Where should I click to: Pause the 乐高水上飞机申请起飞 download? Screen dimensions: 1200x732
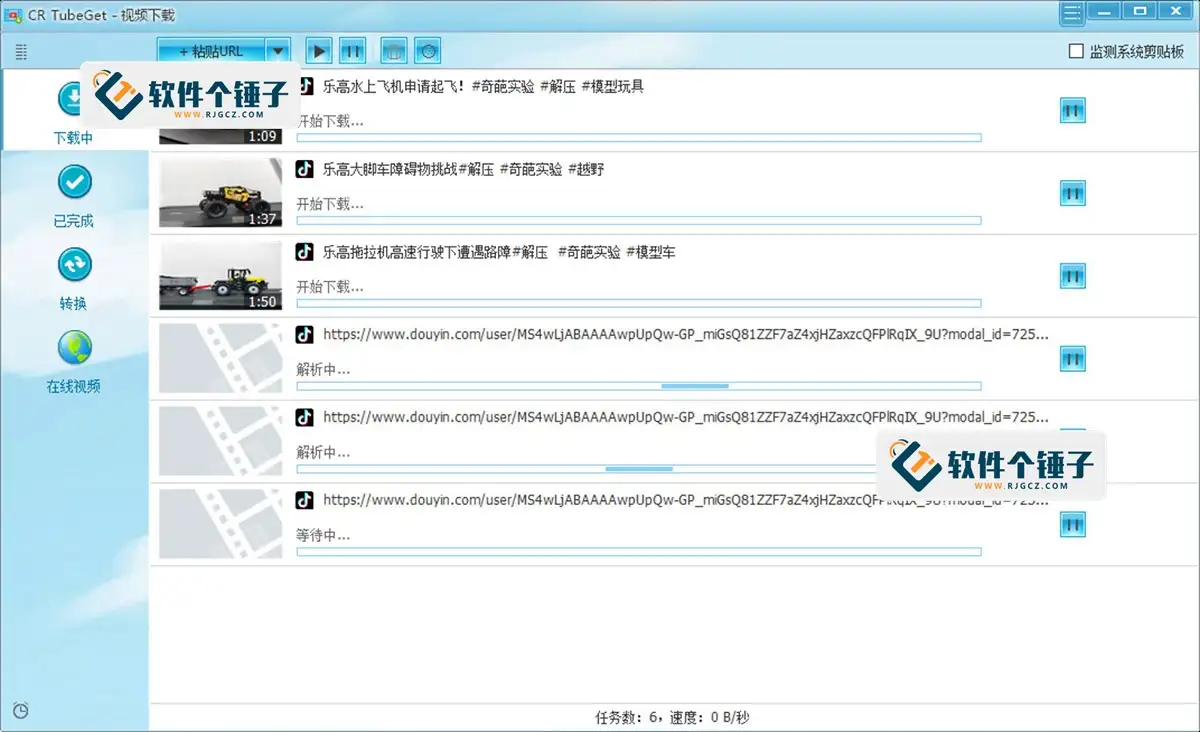[1073, 111]
